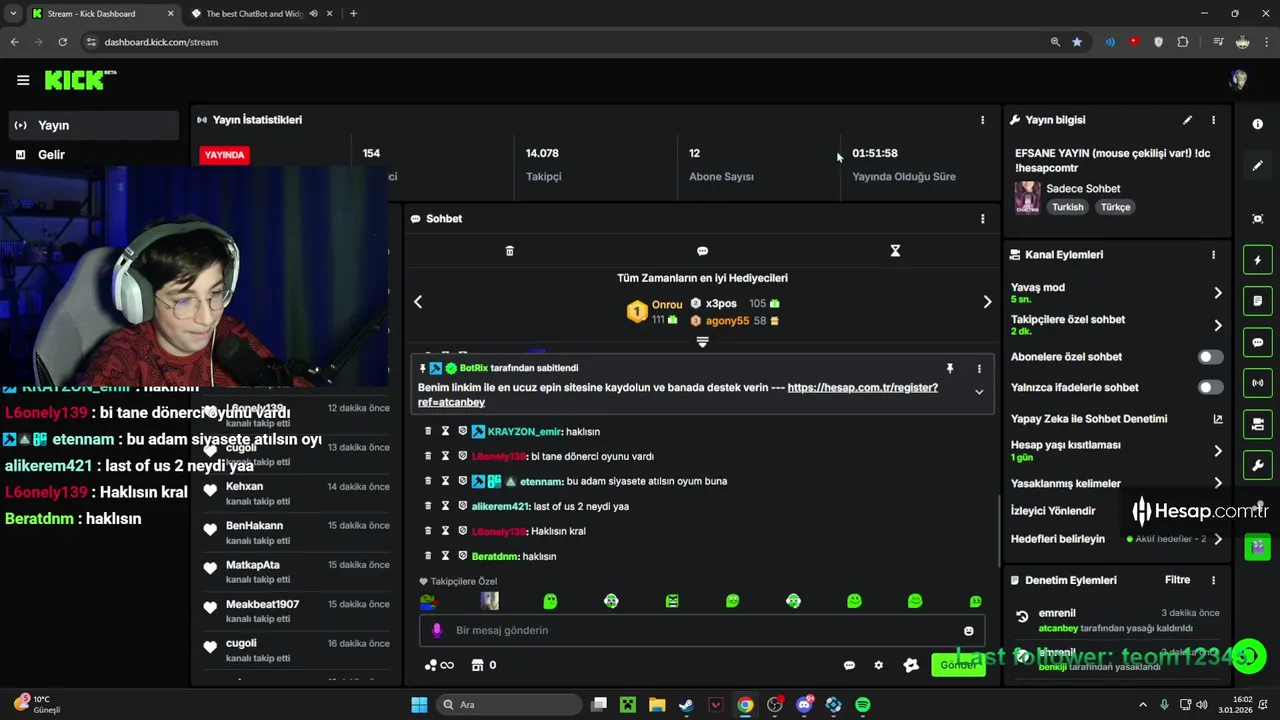Open Yayın İstatistikleri three-dot menu
Image resolution: width=1280 pixels, height=720 pixels.
[x=982, y=120]
